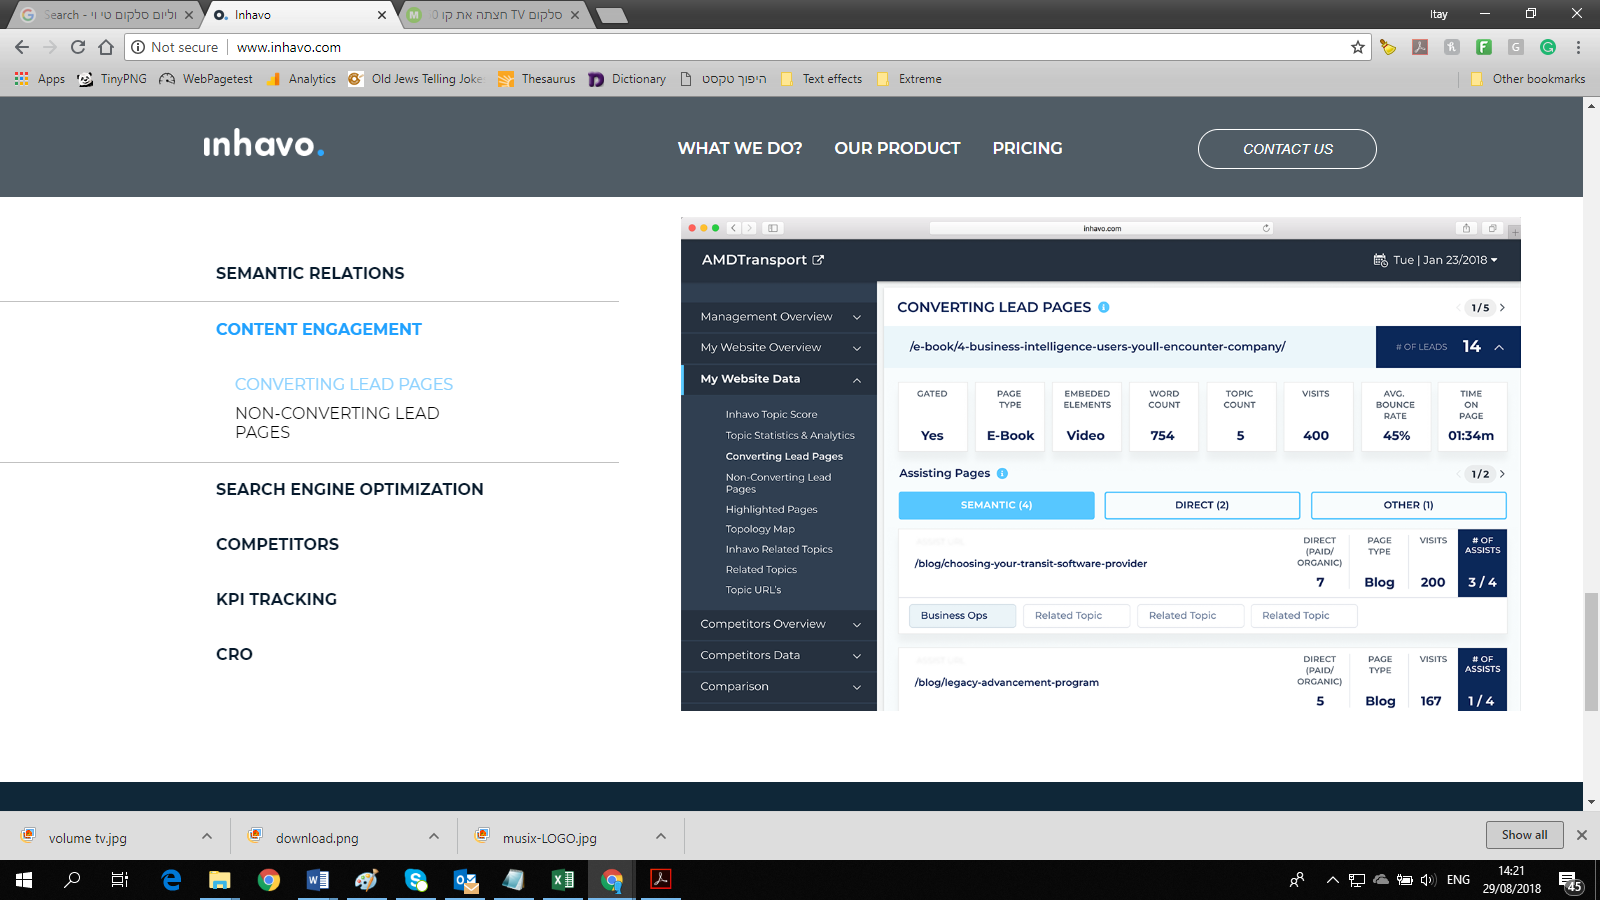Reload the Inhavo page
This screenshot has width=1600, height=900.
tap(78, 47)
